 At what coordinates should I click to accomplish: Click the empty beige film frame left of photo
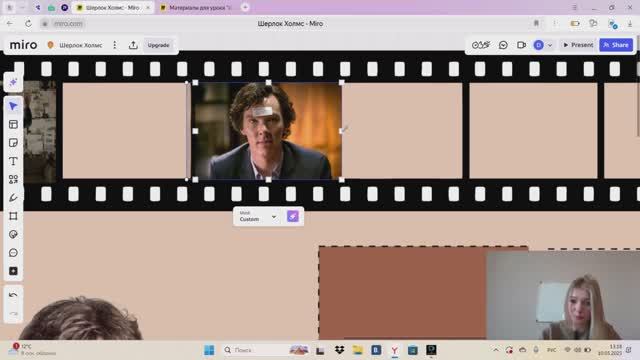[x=124, y=131]
